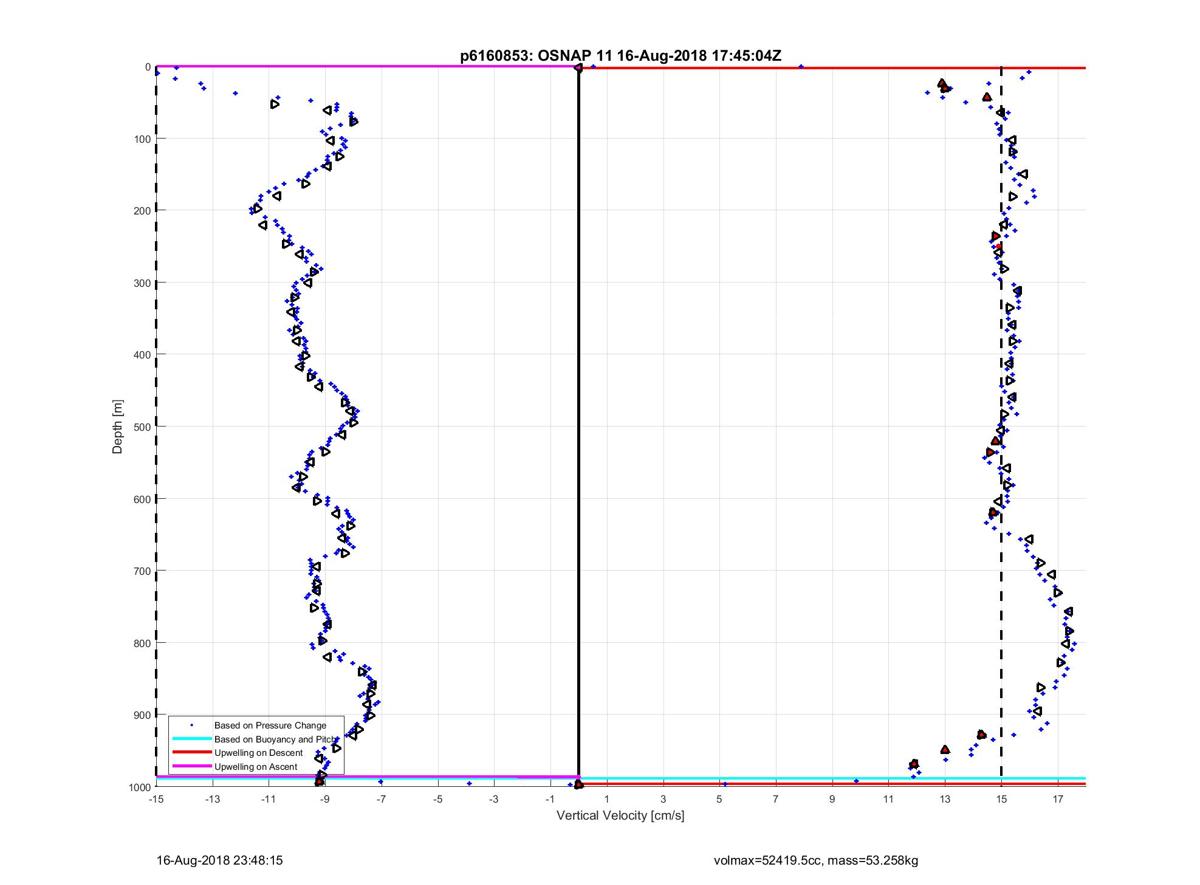Click the blue dot marker in legend
The height and width of the screenshot is (885, 1200).
(191, 725)
